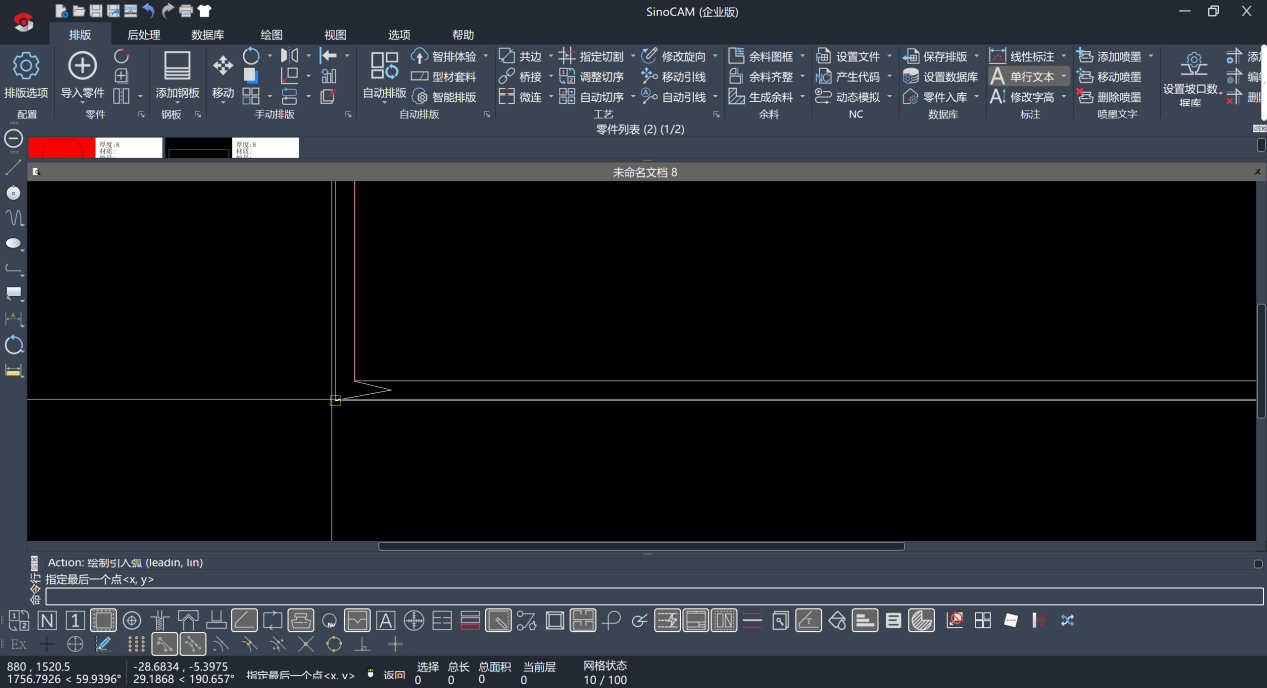
Task: Switch to 绘图 ribbon tab
Action: pyautogui.click(x=271, y=35)
